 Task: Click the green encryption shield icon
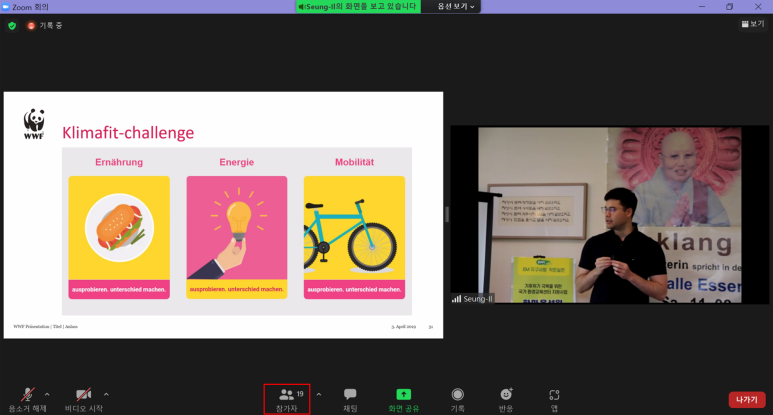coord(12,26)
